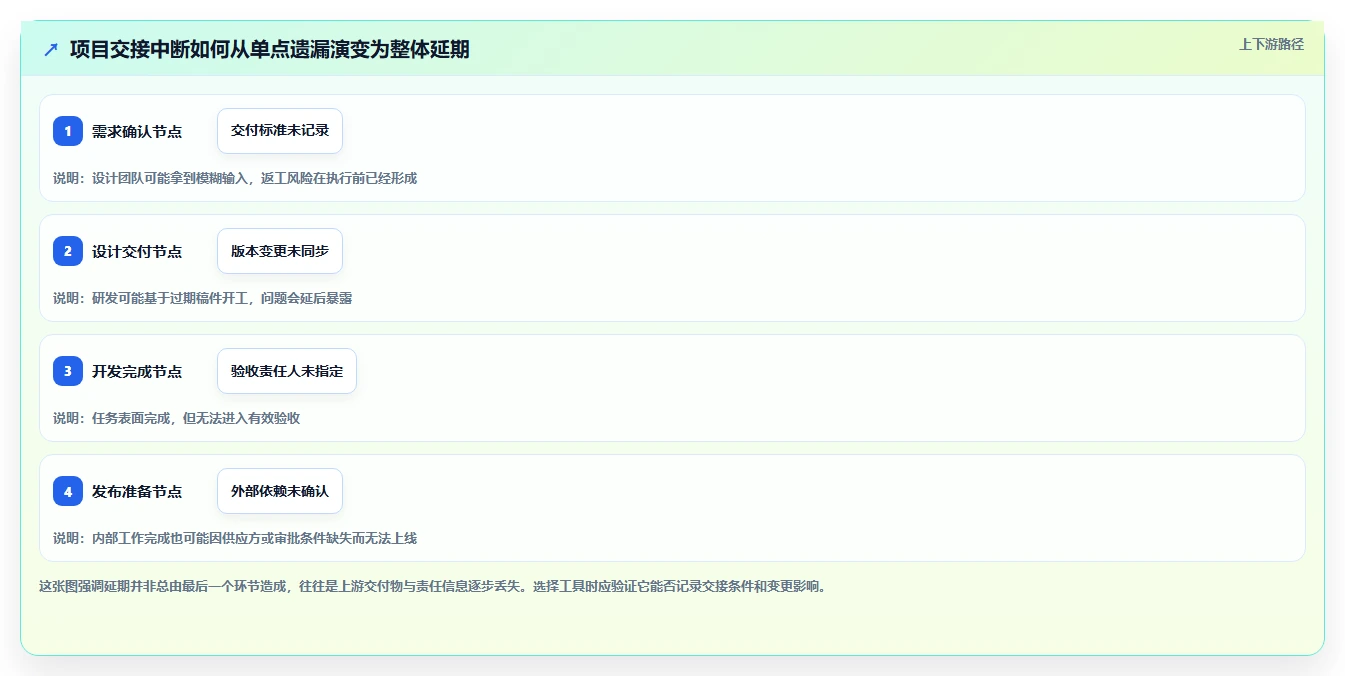This screenshot has height=676, width=1345.
Task: Click the note about 设计团队可能拿到模糊输入
Action: (235, 178)
